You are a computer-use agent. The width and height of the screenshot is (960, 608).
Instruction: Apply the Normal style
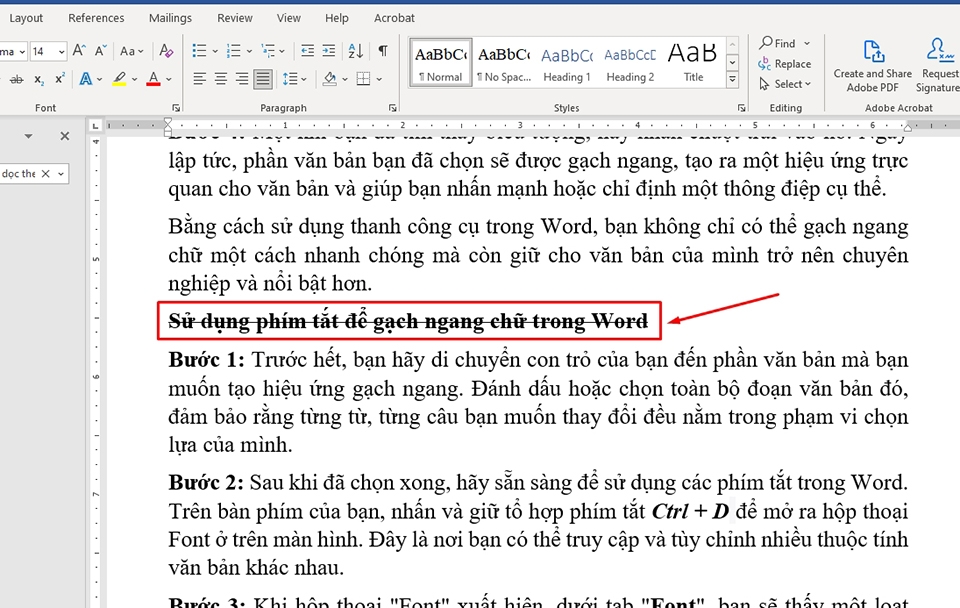tap(441, 62)
